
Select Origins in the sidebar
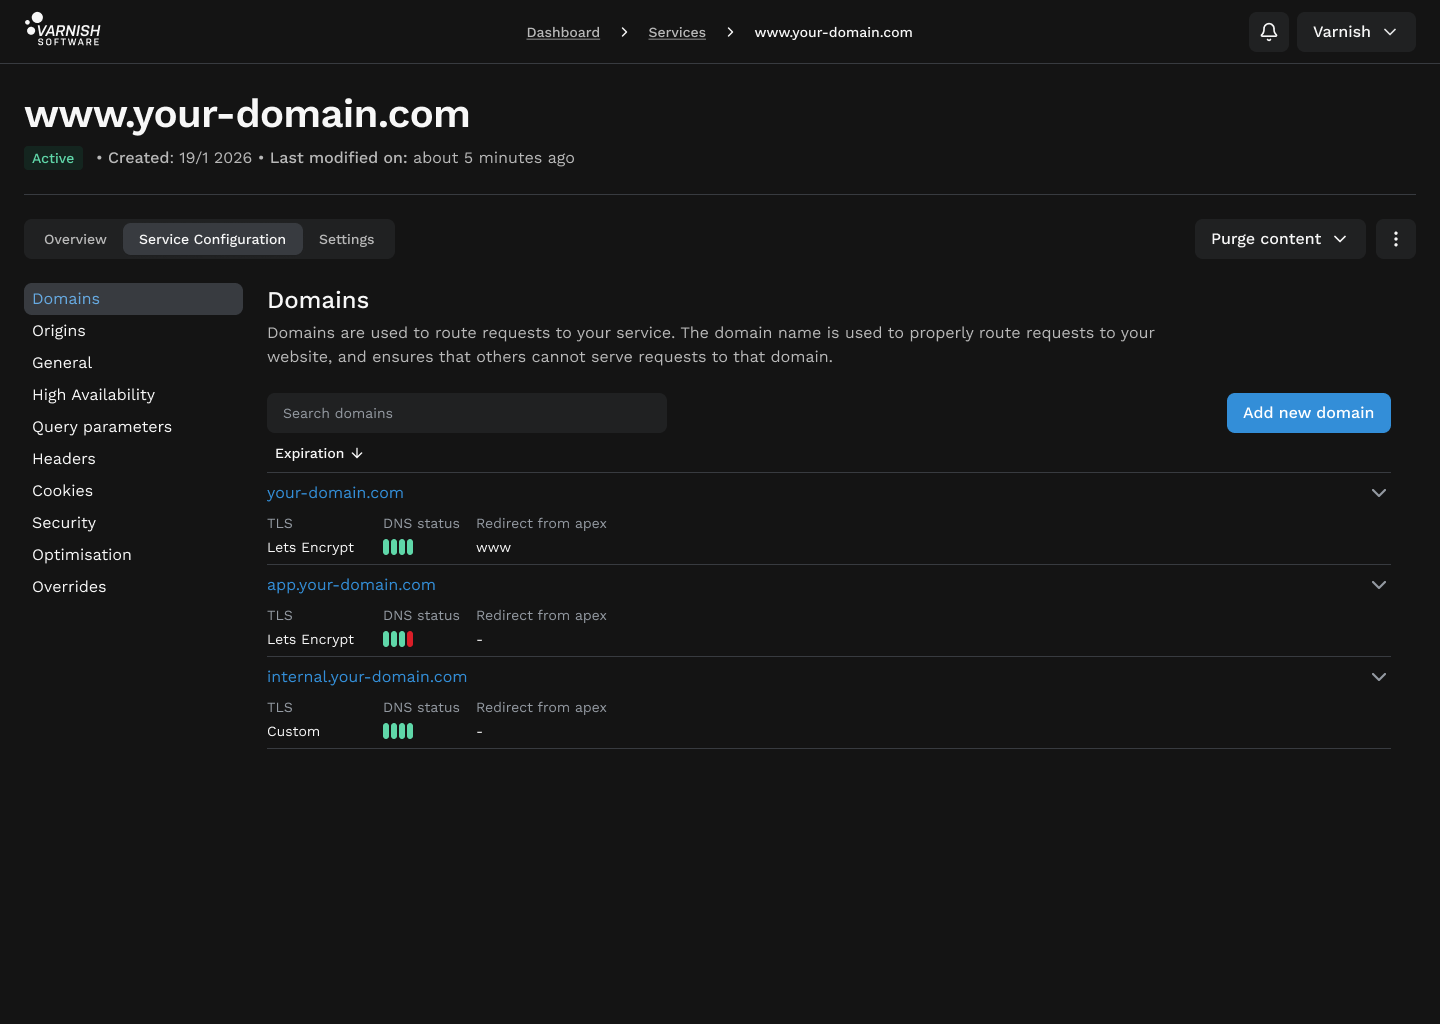pos(59,331)
